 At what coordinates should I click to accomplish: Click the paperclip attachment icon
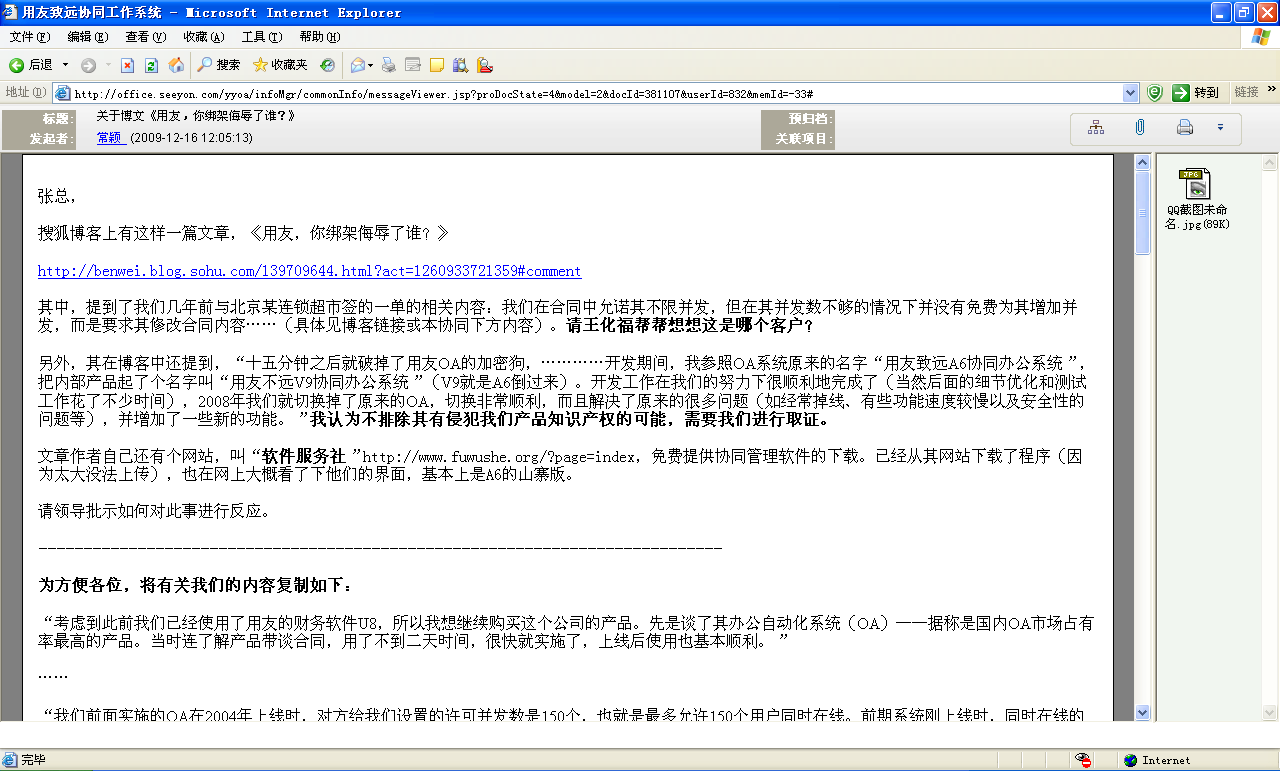(x=1139, y=127)
